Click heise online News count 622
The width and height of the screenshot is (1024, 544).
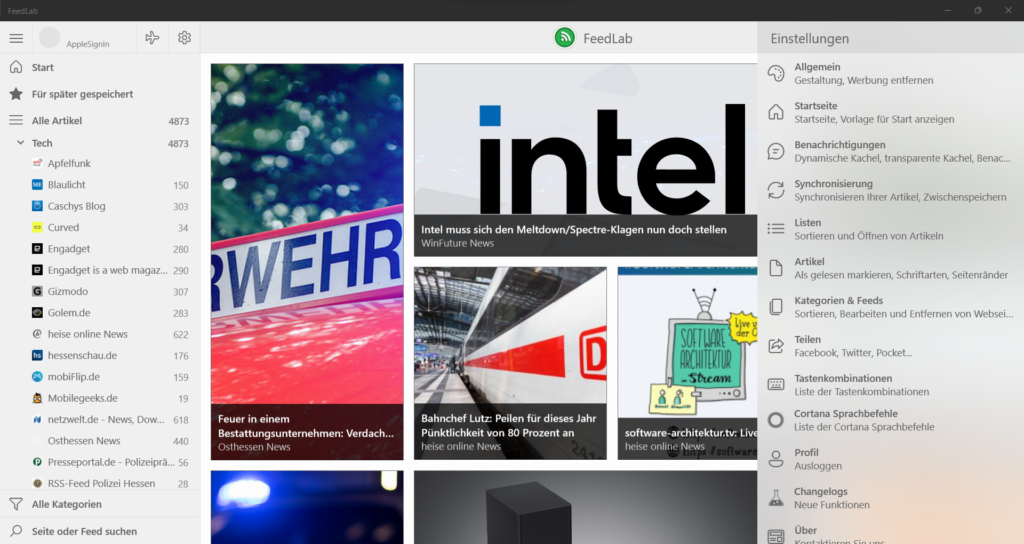pos(181,334)
